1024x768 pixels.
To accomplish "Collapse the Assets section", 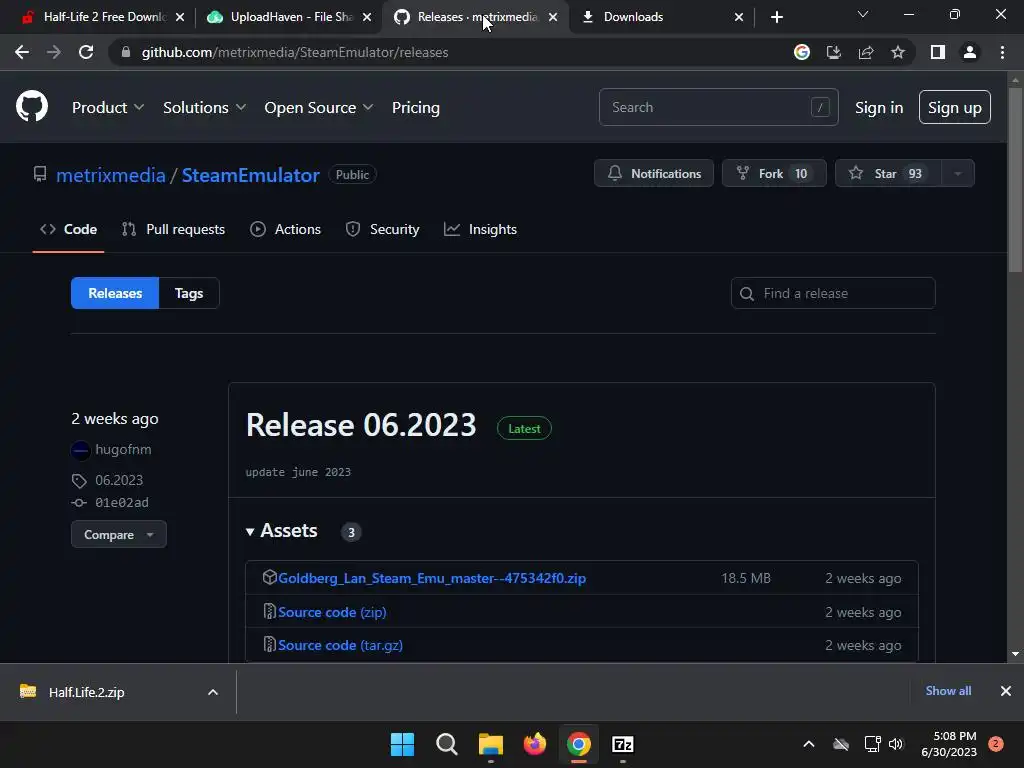I will coord(281,531).
